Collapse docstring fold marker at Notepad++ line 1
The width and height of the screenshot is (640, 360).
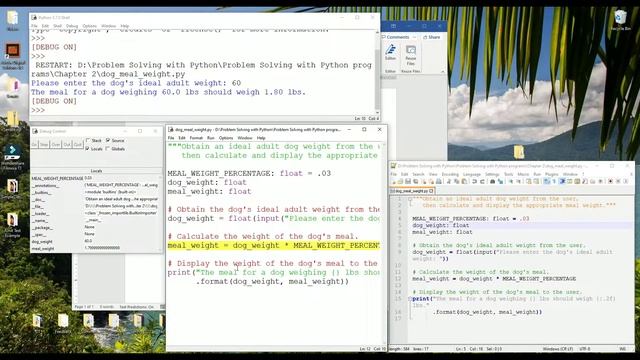(409, 199)
